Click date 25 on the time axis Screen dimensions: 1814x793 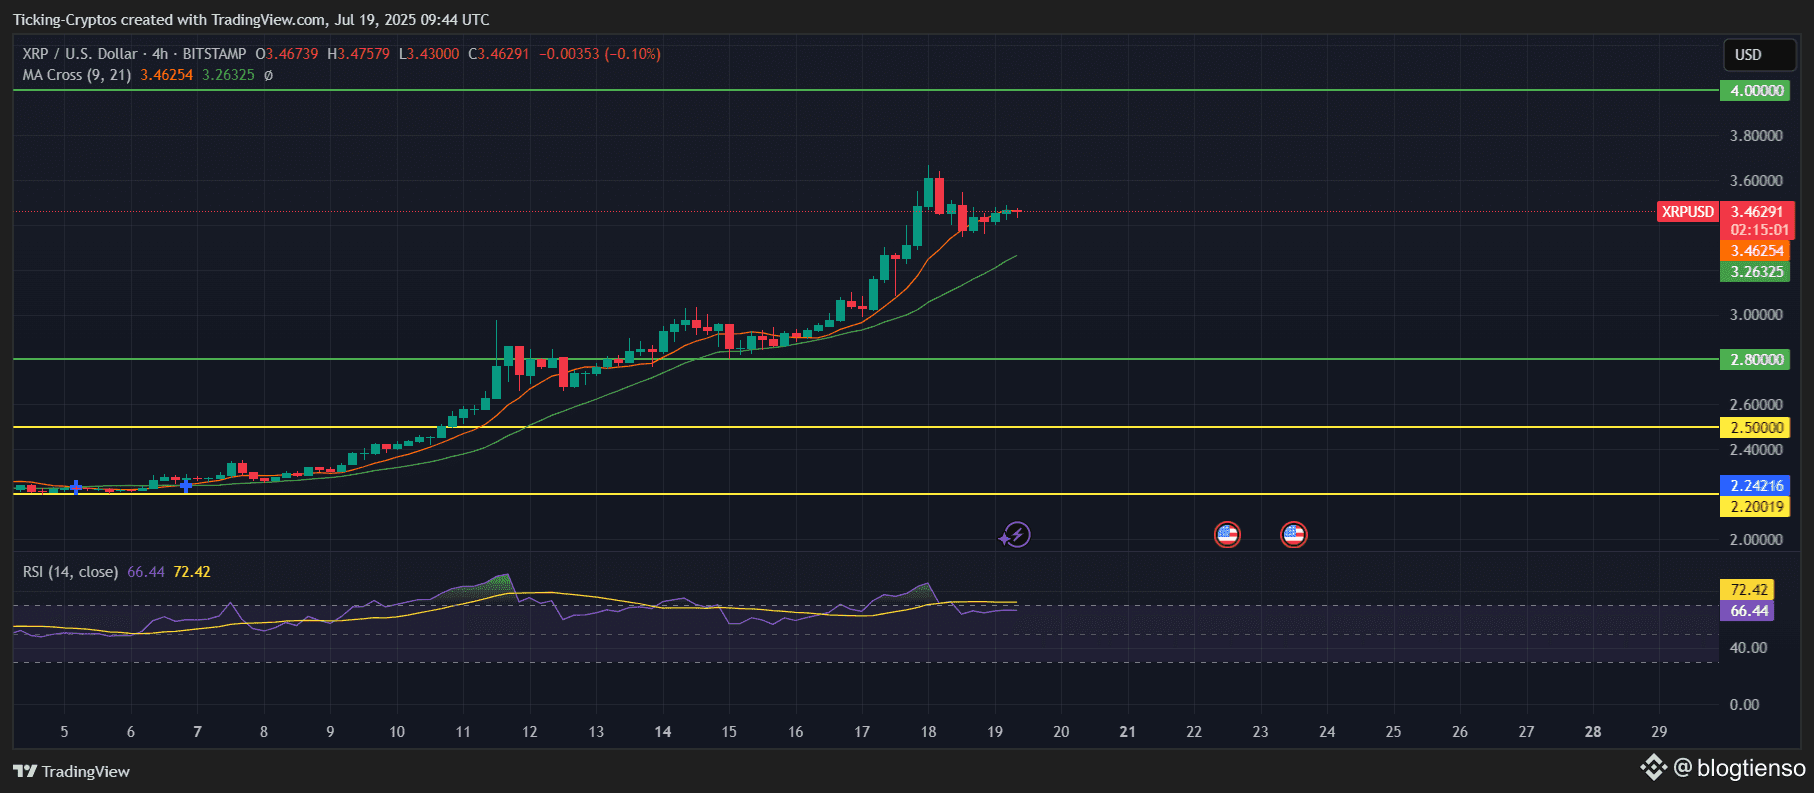click(x=1394, y=732)
